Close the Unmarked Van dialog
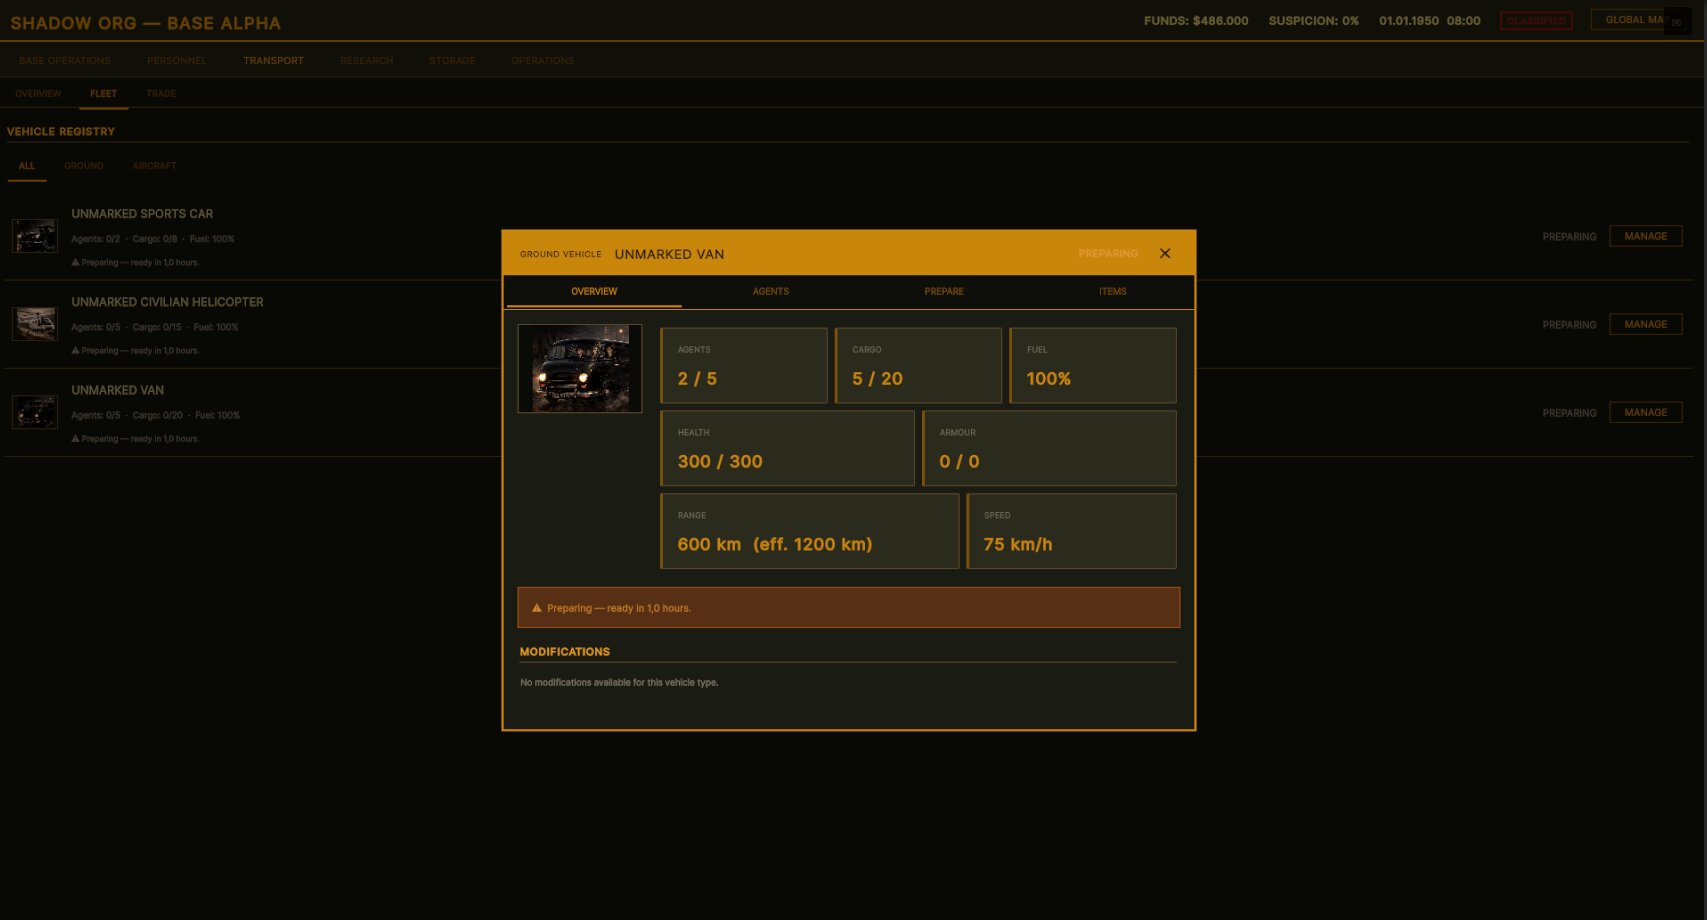The height and width of the screenshot is (920, 1707). click(1165, 254)
